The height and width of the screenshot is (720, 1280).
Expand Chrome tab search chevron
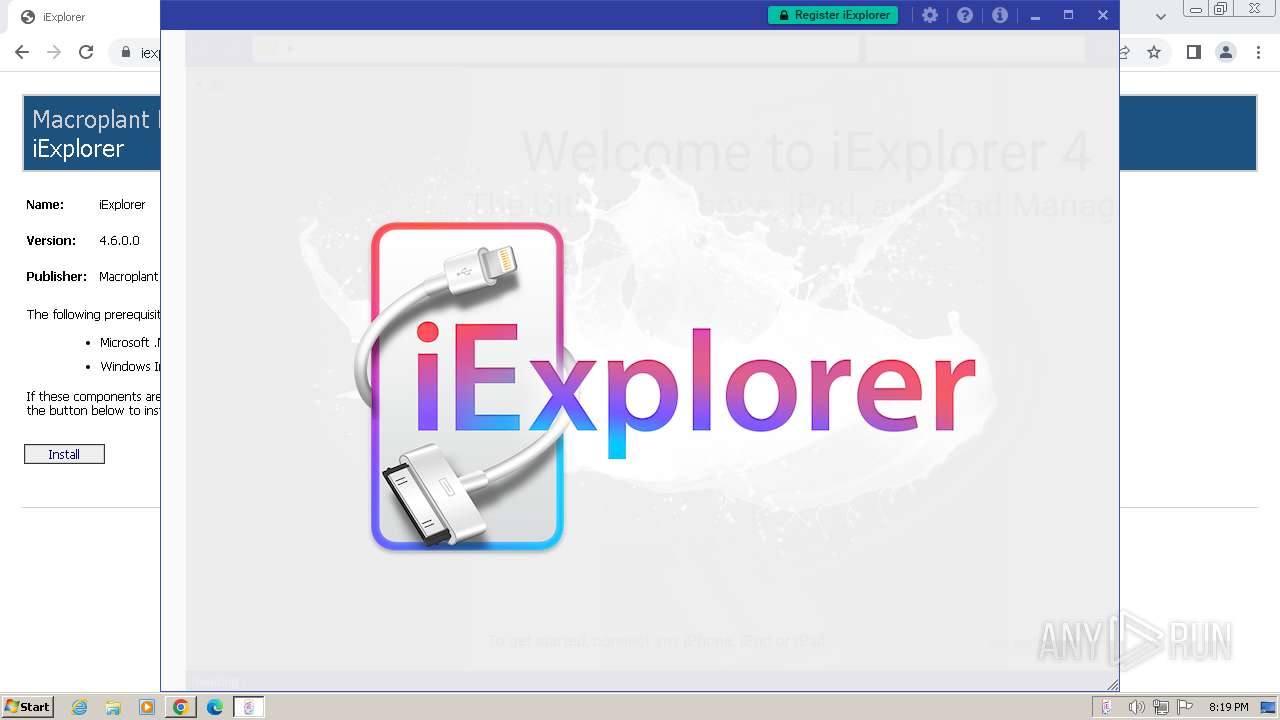tap(1161, 16)
